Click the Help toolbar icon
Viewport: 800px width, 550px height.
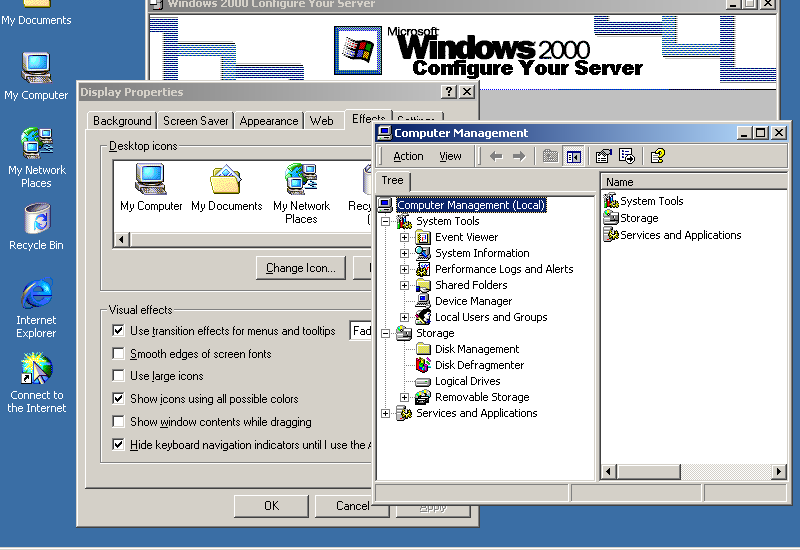[x=657, y=156]
